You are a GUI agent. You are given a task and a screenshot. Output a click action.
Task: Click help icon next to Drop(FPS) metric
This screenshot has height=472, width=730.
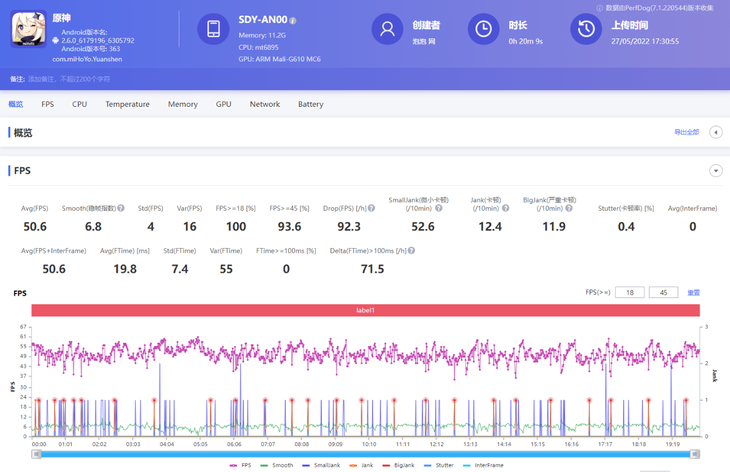tap(371, 209)
